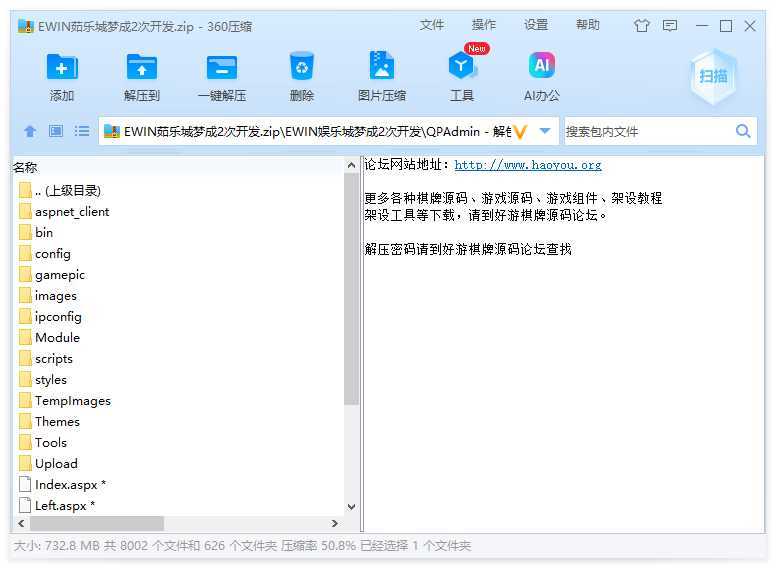Click the app icon in the title bar

(x=26, y=26)
